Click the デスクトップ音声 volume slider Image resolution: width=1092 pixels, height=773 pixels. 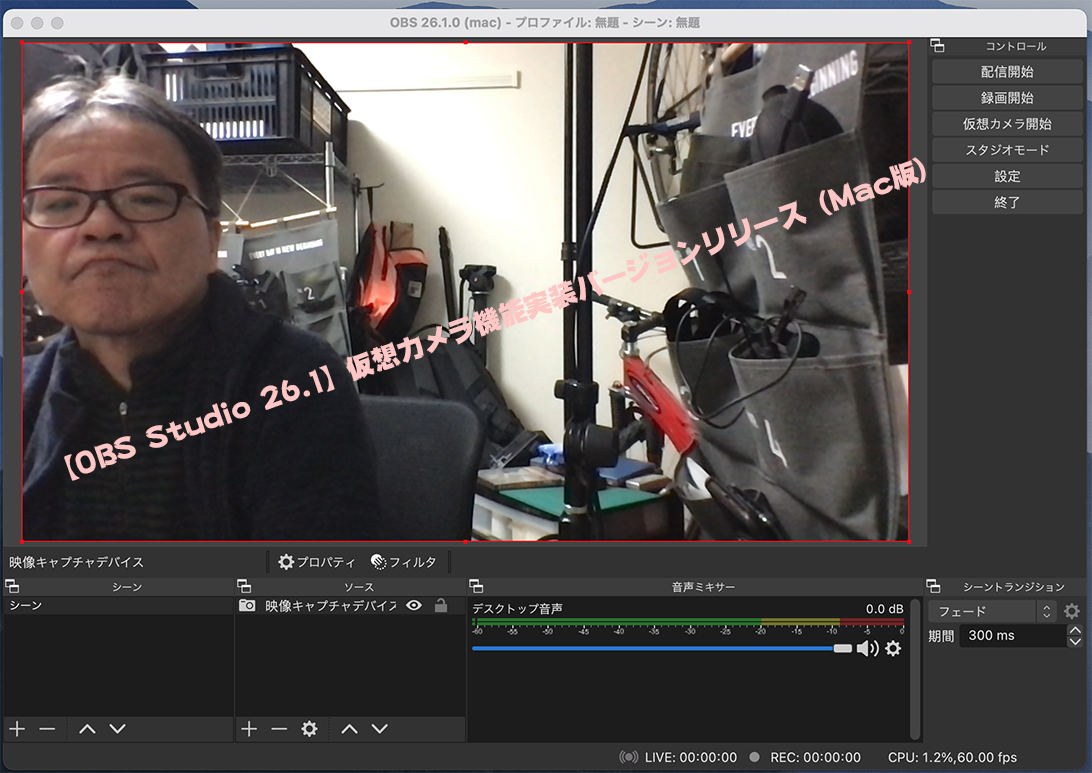[662, 648]
